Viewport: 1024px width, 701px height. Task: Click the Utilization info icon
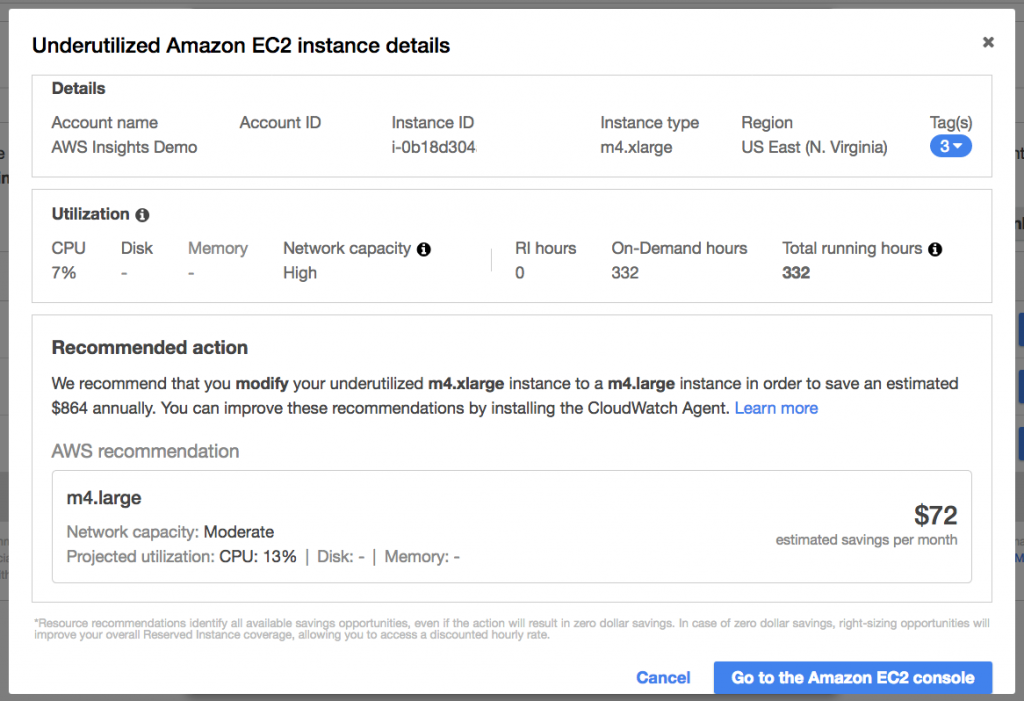[142, 215]
